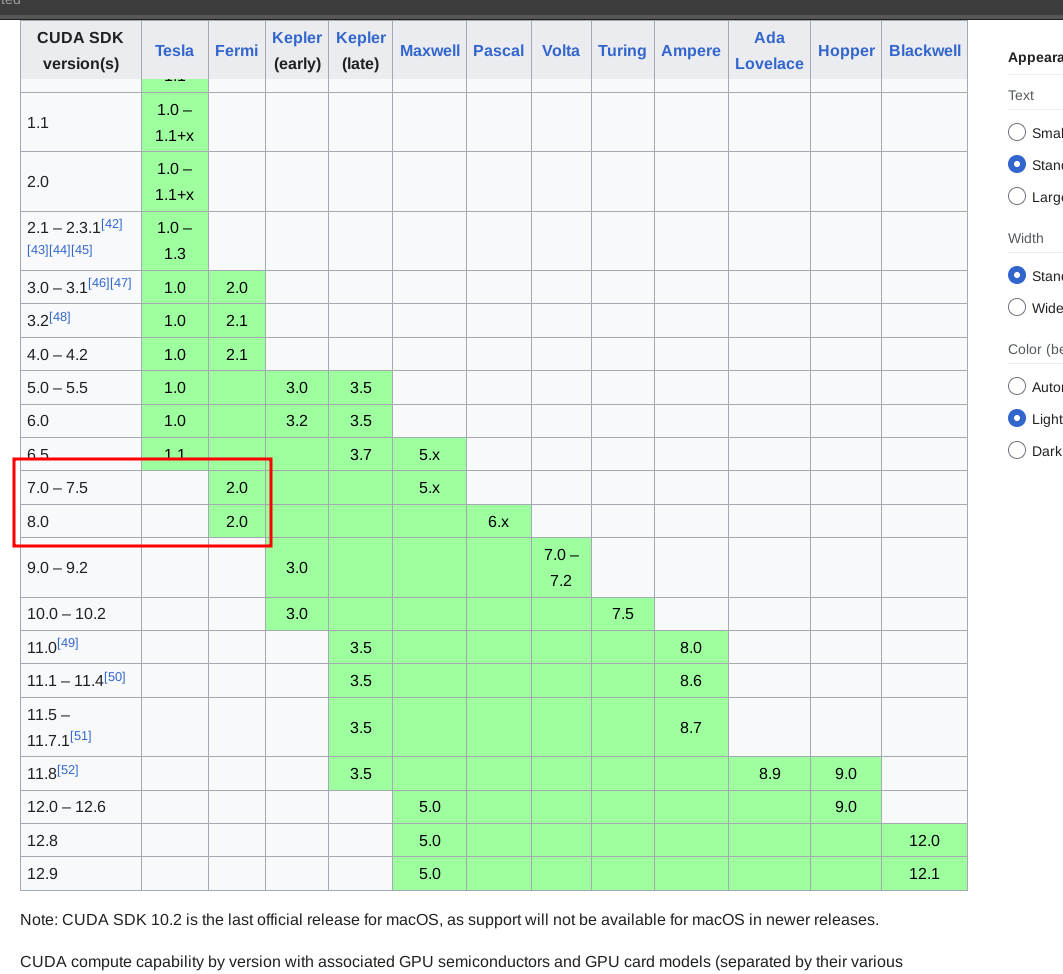Open citation [47] reference link

click(x=121, y=283)
